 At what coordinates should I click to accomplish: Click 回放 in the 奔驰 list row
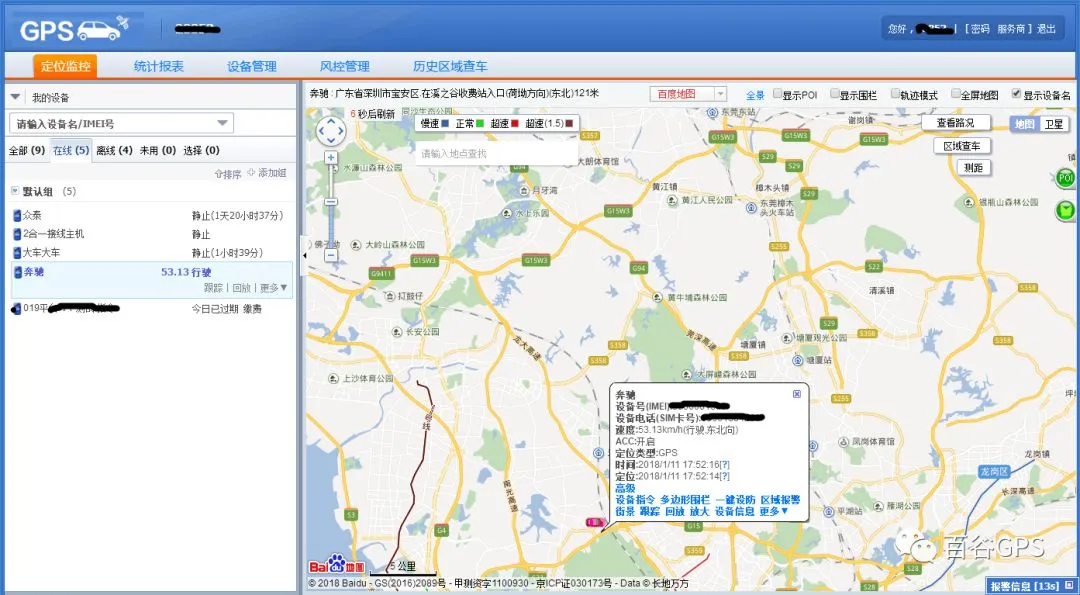[x=241, y=288]
